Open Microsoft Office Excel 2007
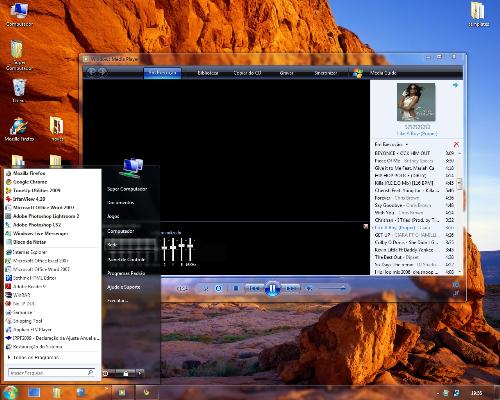This screenshot has height=400, width=500. pyautogui.click(x=53, y=261)
